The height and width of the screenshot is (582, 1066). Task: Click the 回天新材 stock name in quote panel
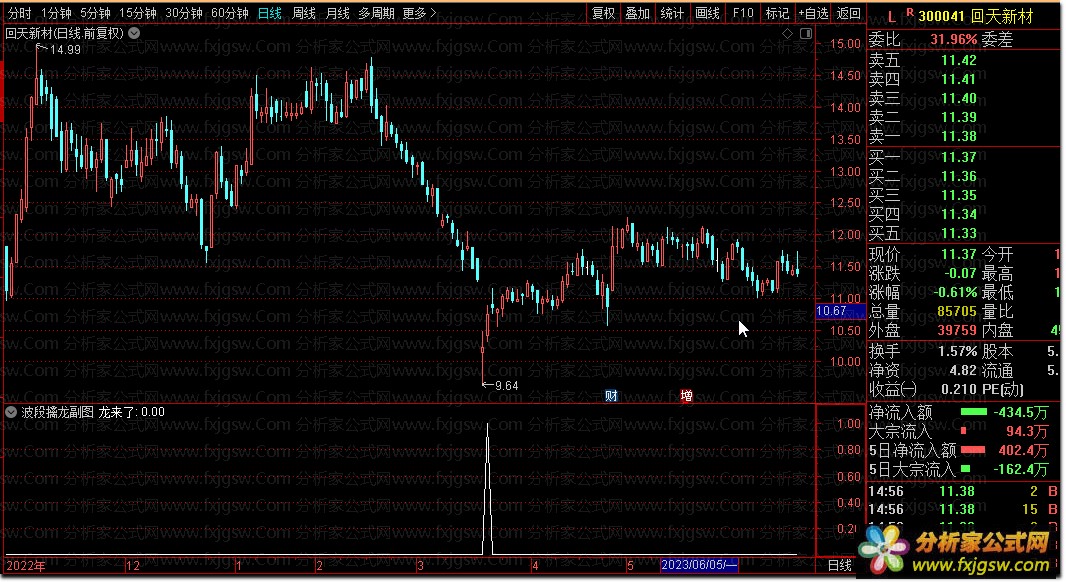[x=1002, y=16]
